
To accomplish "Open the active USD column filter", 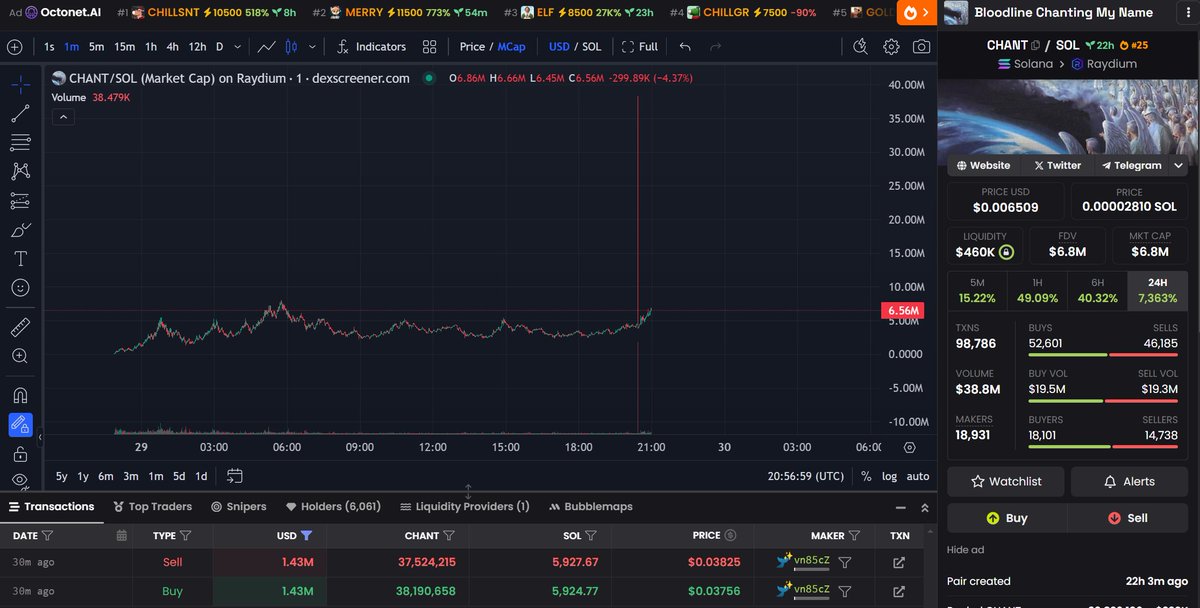I will click(307, 536).
